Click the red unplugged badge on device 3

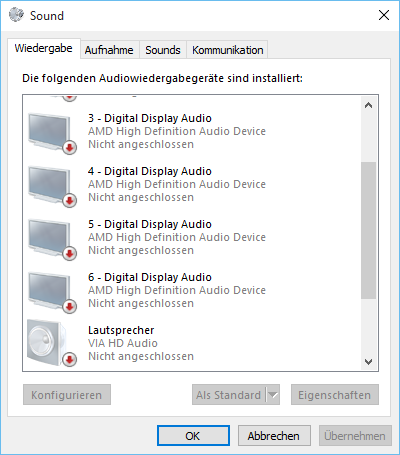(x=69, y=148)
